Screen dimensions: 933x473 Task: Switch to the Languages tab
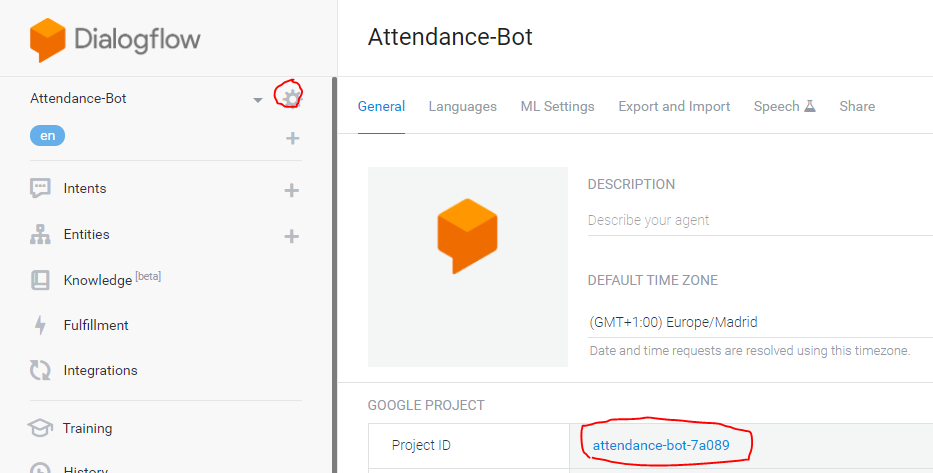click(462, 106)
